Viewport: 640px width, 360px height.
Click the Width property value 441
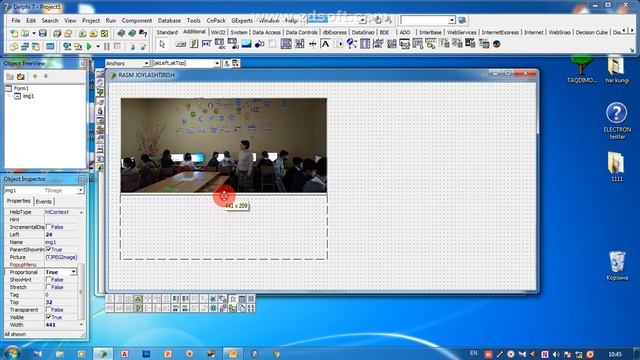point(61,325)
